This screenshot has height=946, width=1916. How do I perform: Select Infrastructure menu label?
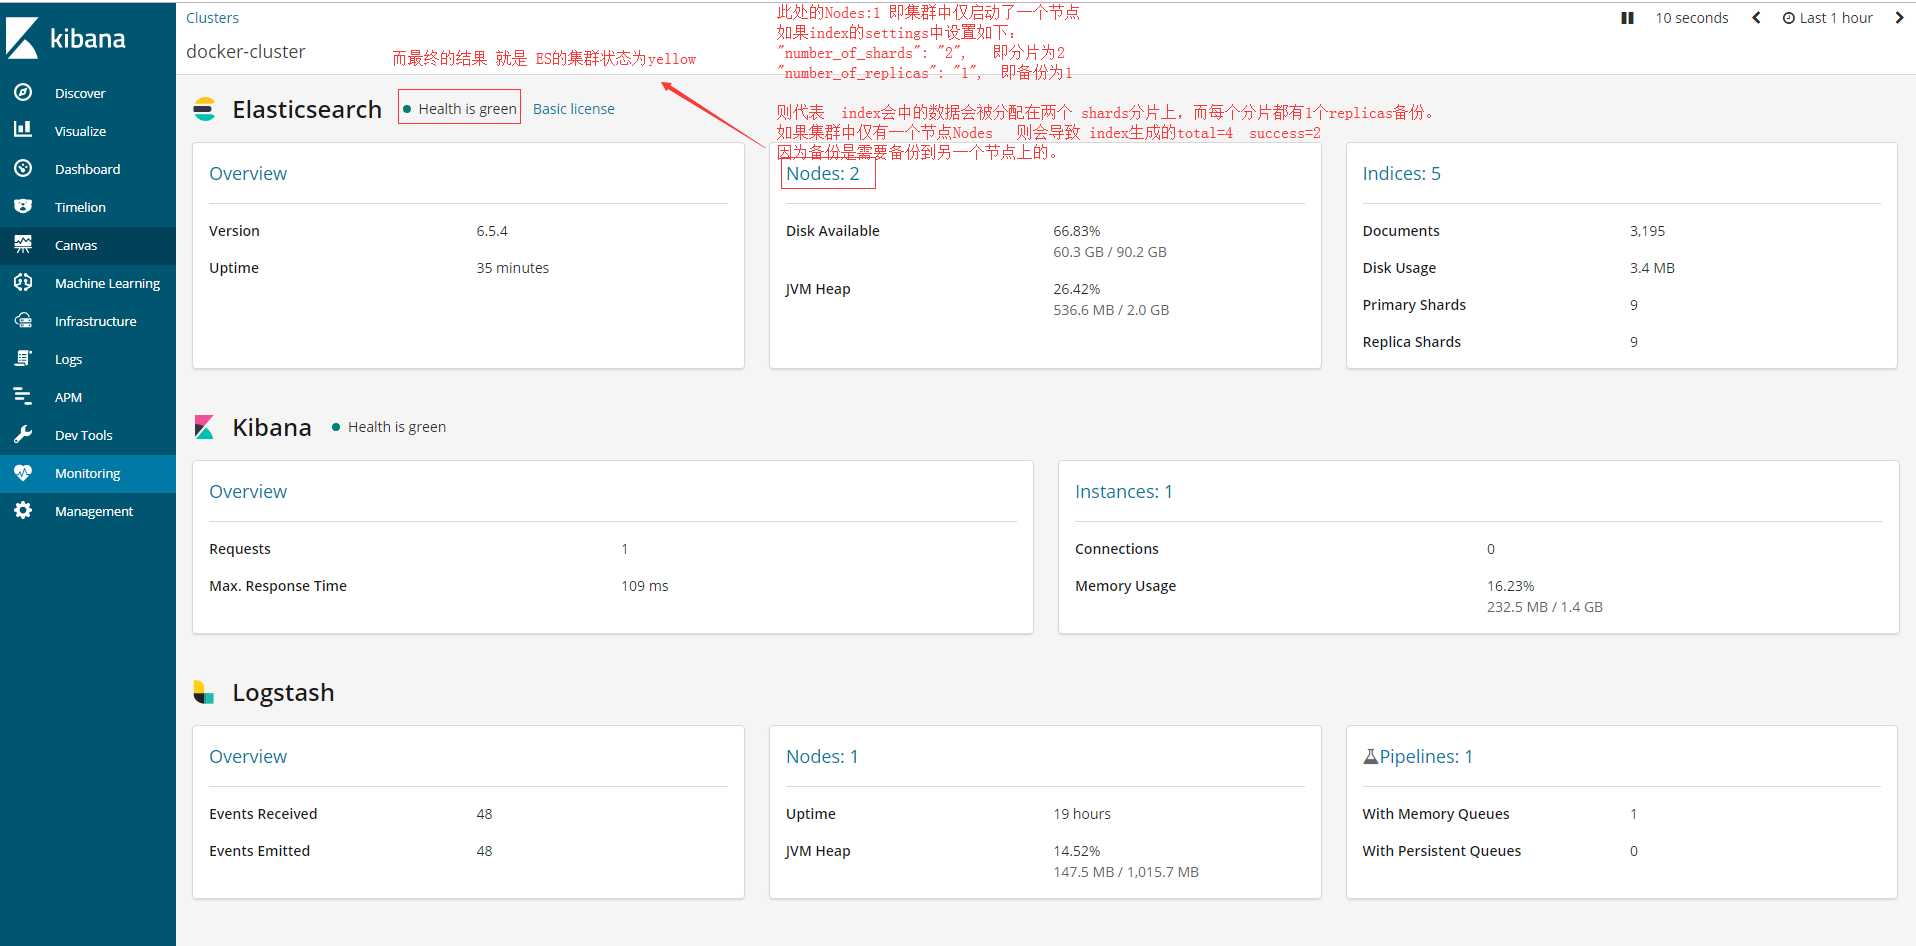point(95,321)
